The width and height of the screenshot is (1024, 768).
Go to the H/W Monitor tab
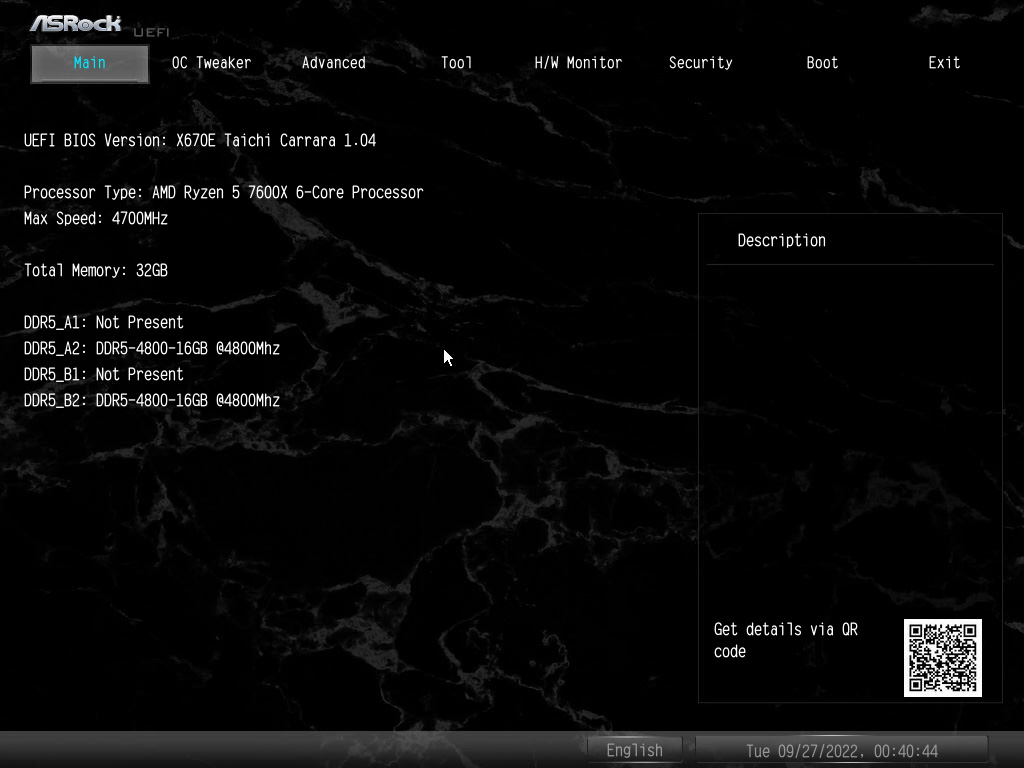click(578, 63)
